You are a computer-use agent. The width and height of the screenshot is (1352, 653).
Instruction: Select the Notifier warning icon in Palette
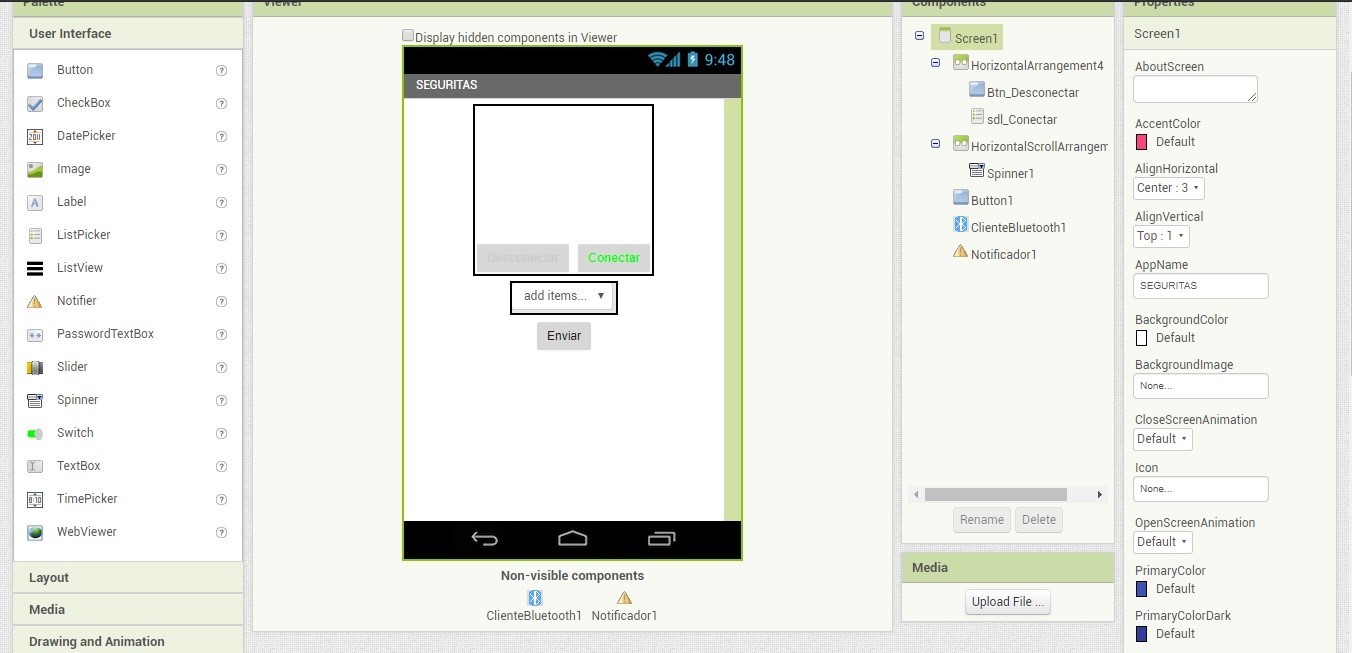coord(34,300)
